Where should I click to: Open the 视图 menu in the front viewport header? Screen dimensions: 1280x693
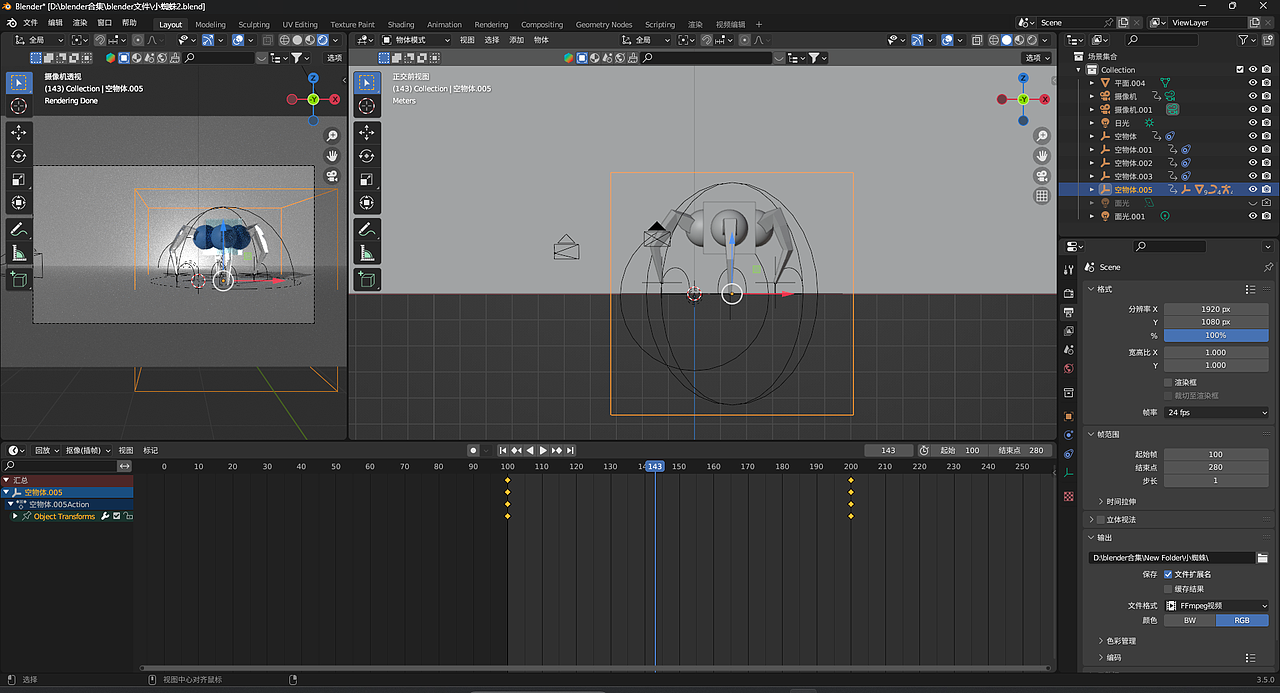tap(467, 40)
